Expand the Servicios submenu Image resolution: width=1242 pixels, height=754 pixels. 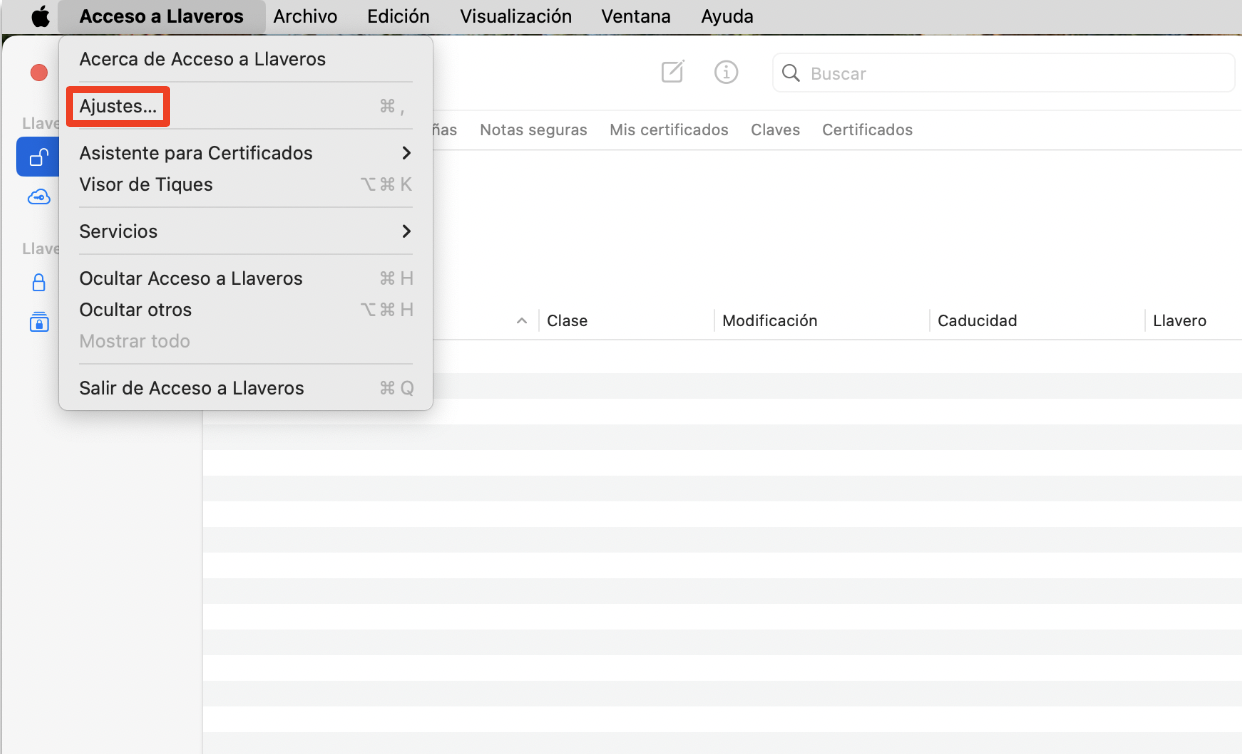118,231
